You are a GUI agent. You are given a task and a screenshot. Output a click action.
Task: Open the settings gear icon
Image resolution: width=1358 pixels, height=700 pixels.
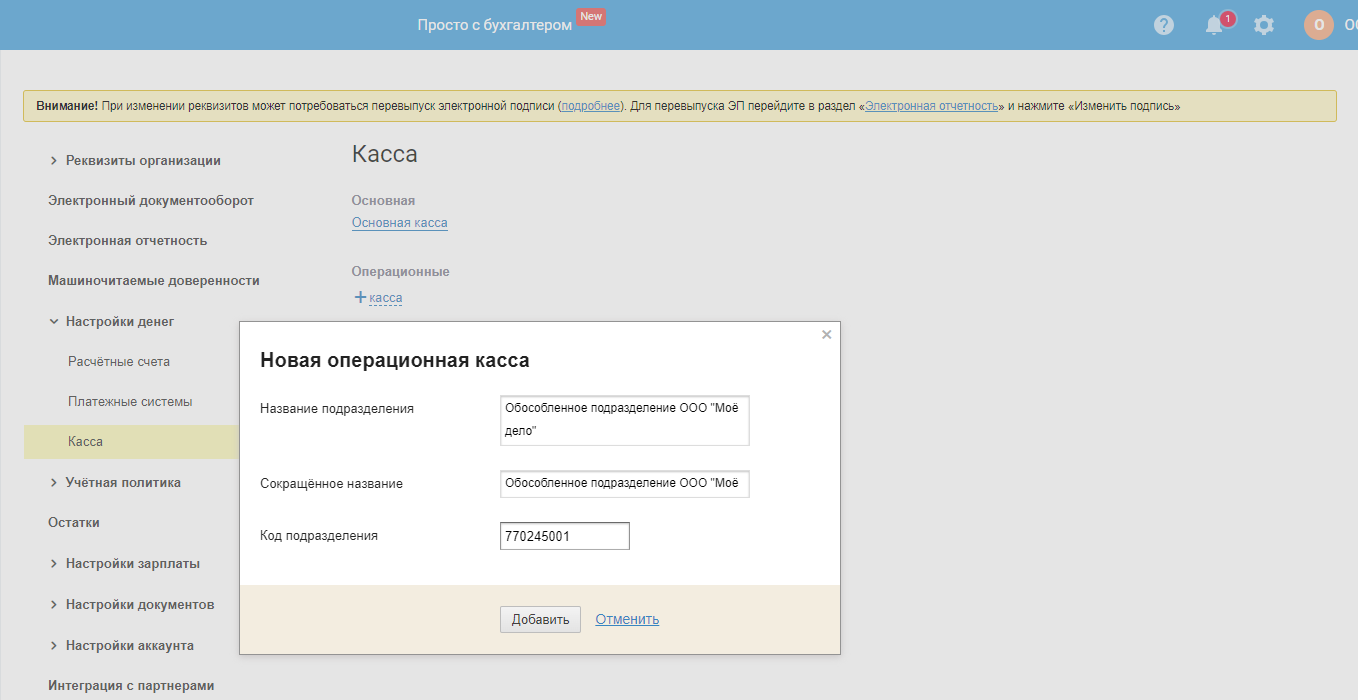click(x=1264, y=25)
